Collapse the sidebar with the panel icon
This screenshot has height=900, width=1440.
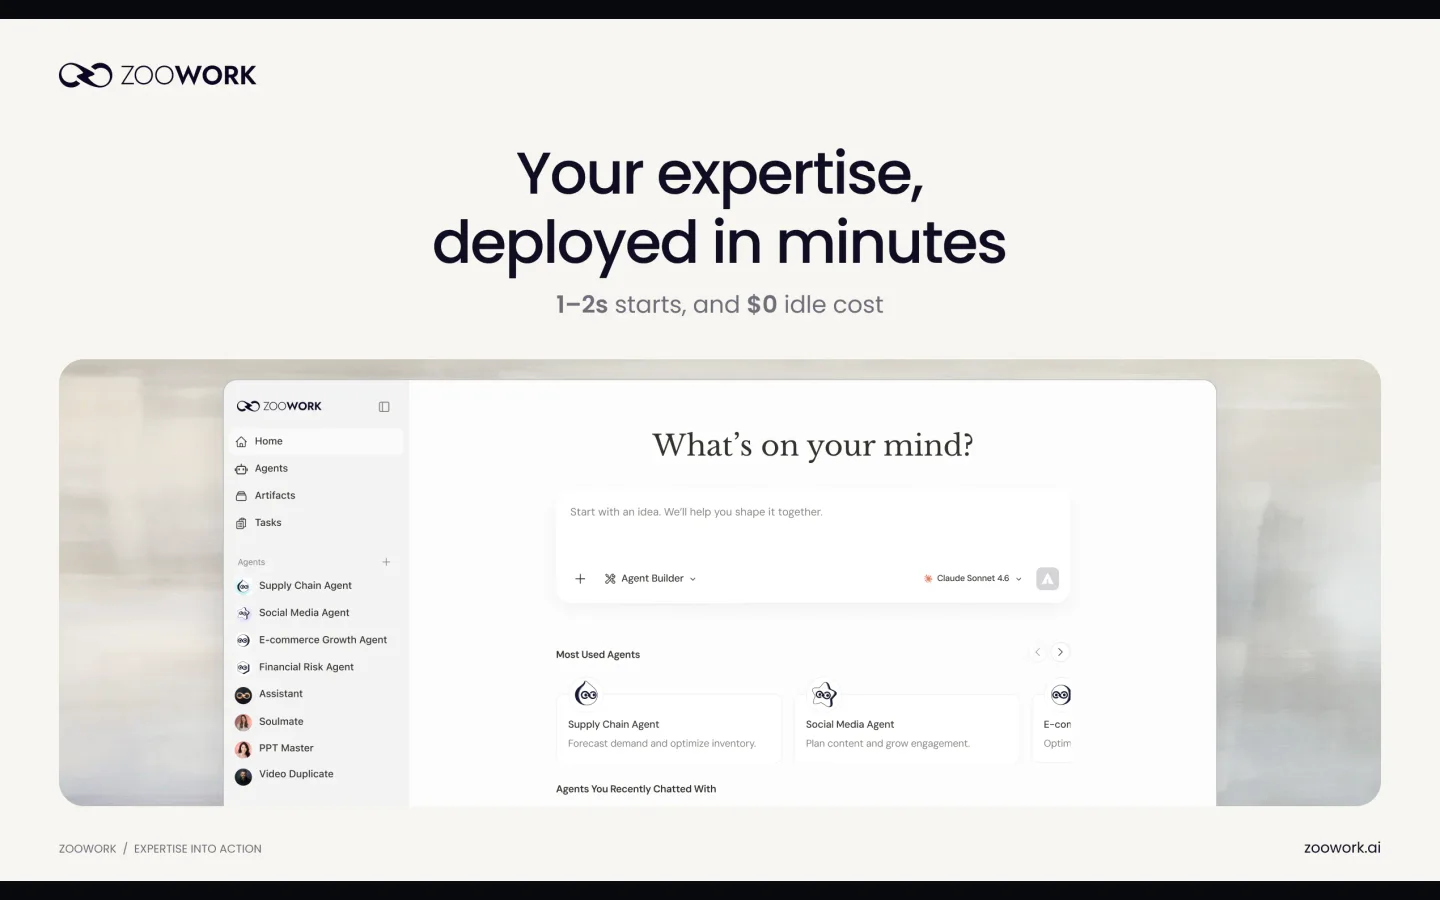(384, 407)
